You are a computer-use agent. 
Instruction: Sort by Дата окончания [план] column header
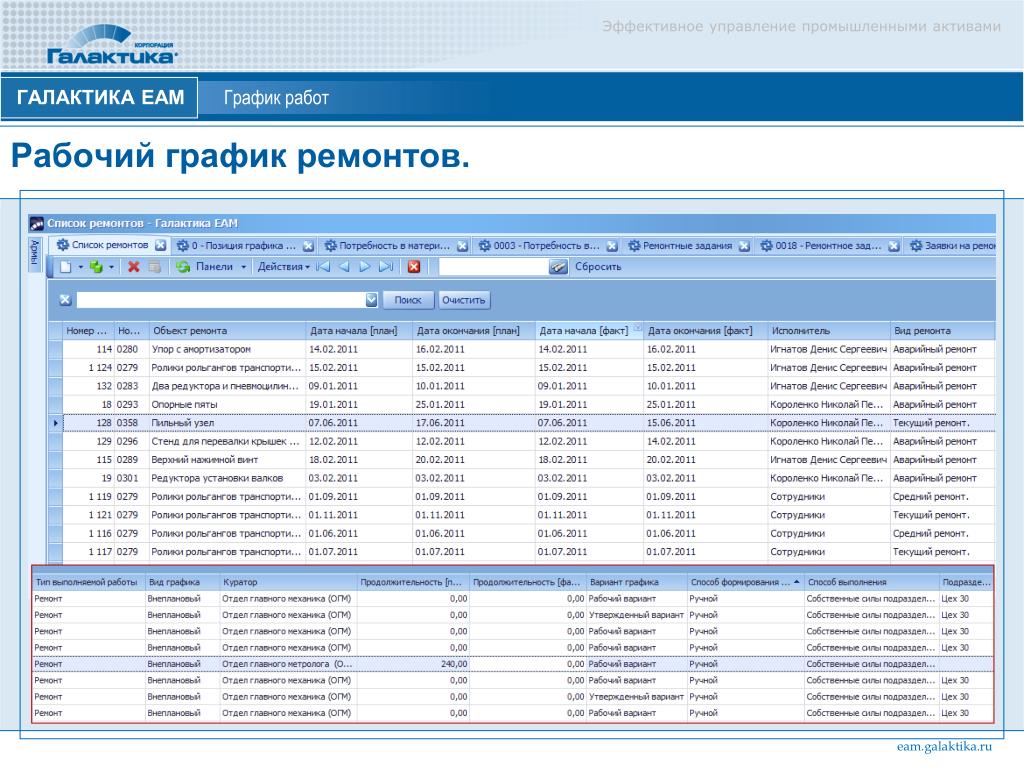click(x=473, y=330)
